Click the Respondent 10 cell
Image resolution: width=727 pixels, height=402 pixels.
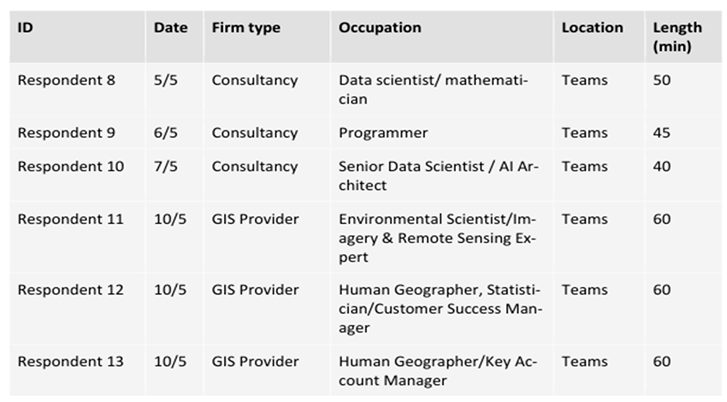click(70, 166)
